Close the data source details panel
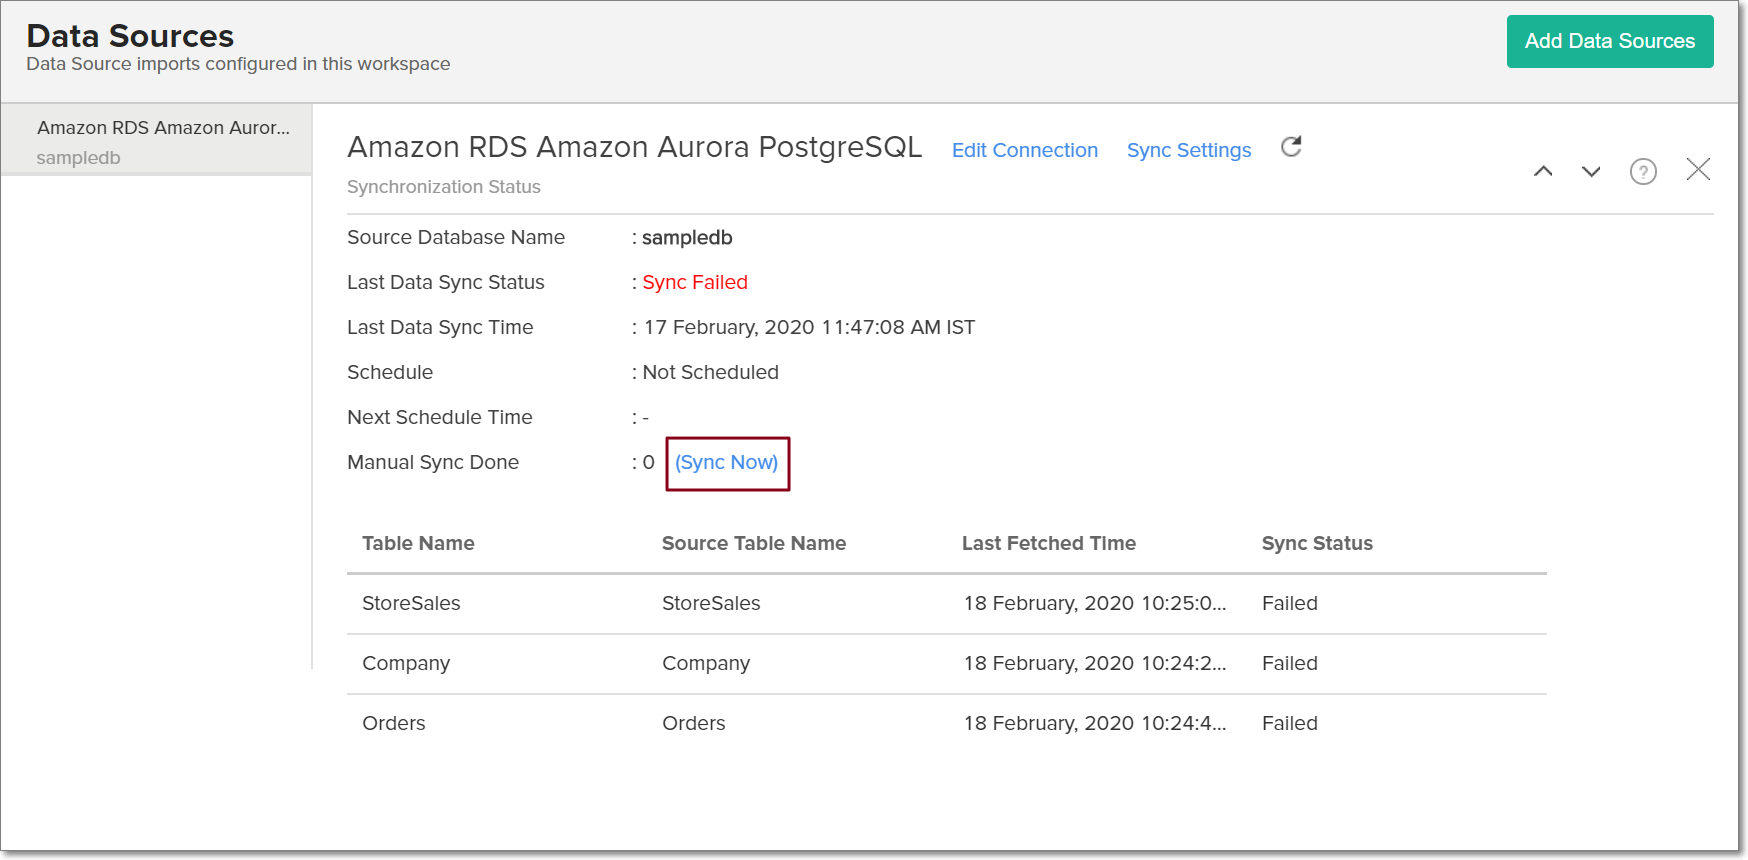Image resolution: width=1748 pixels, height=860 pixels. tap(1698, 170)
